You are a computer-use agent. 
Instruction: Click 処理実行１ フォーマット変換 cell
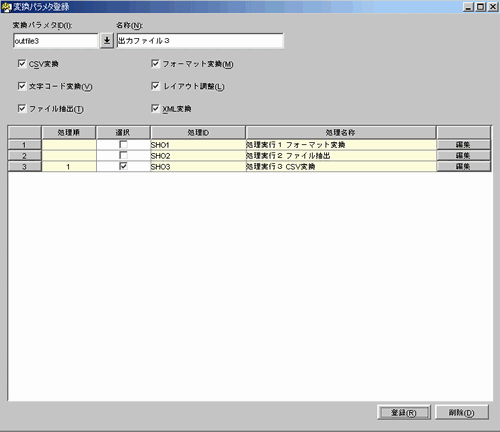tap(341, 145)
